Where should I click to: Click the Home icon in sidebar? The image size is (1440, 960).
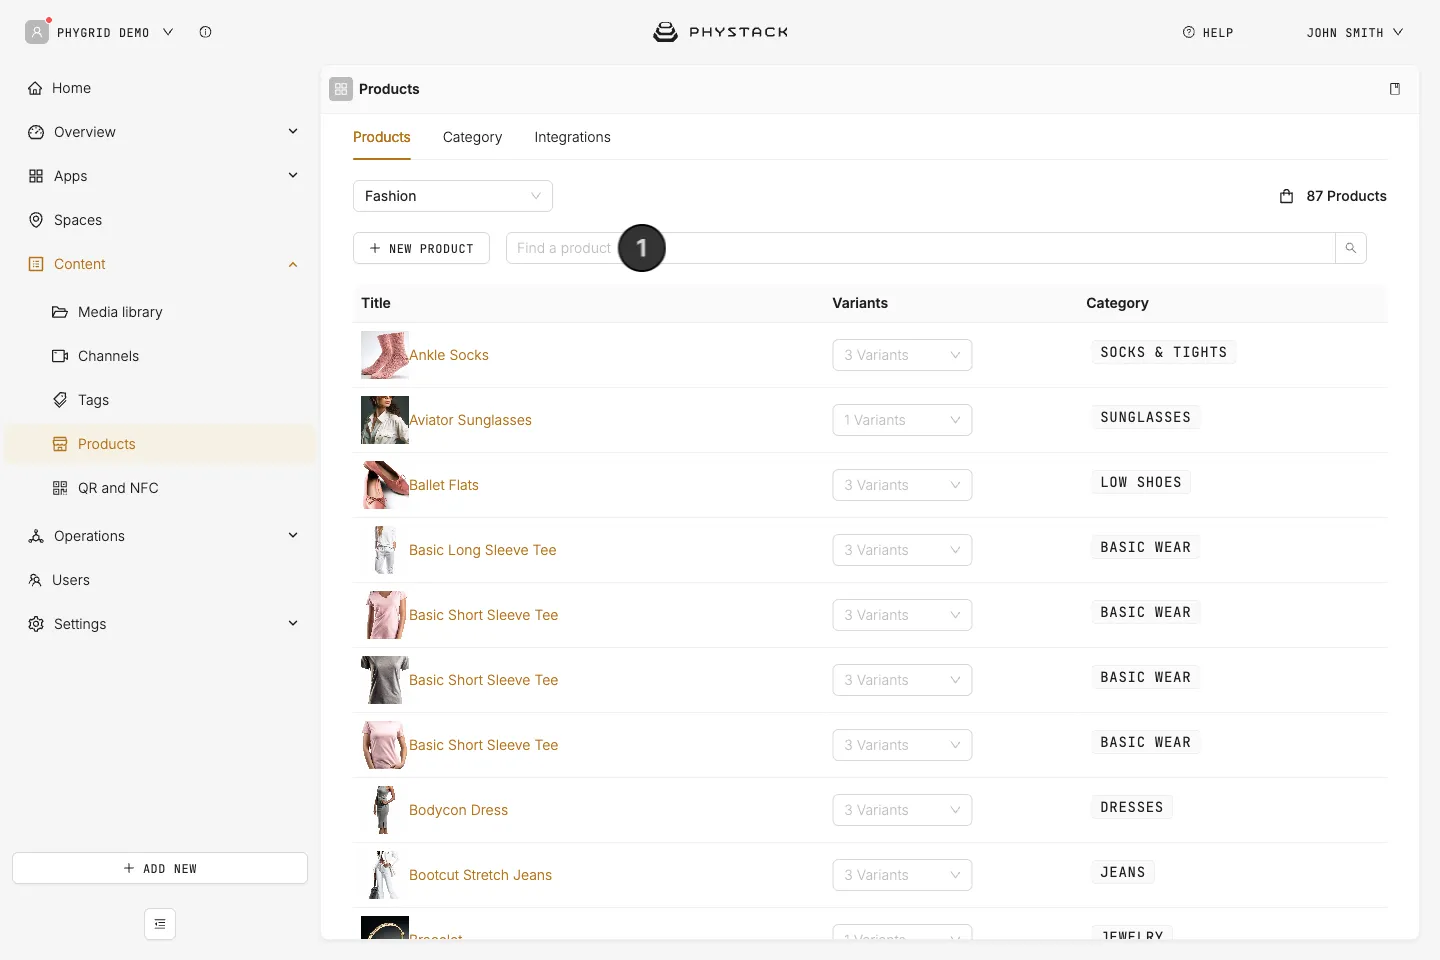click(x=36, y=88)
